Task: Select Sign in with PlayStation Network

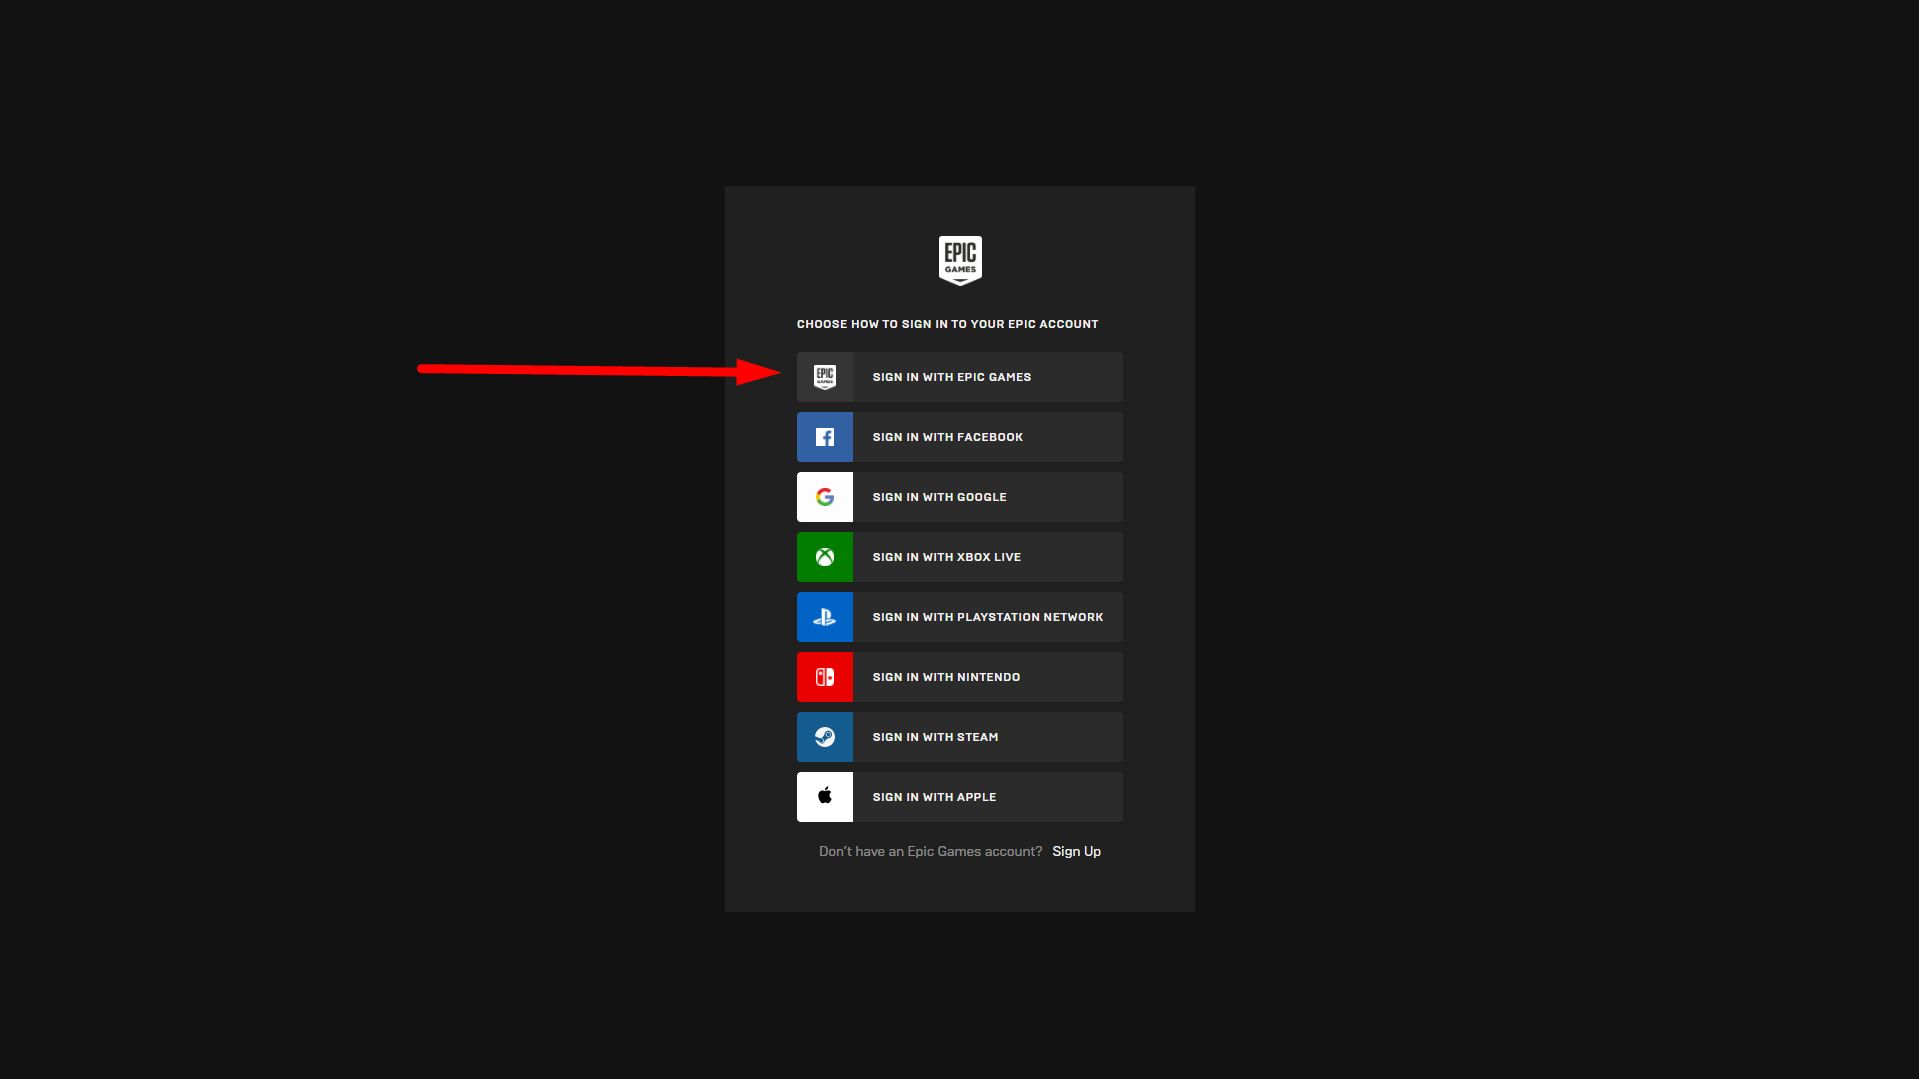Action: (x=986, y=617)
